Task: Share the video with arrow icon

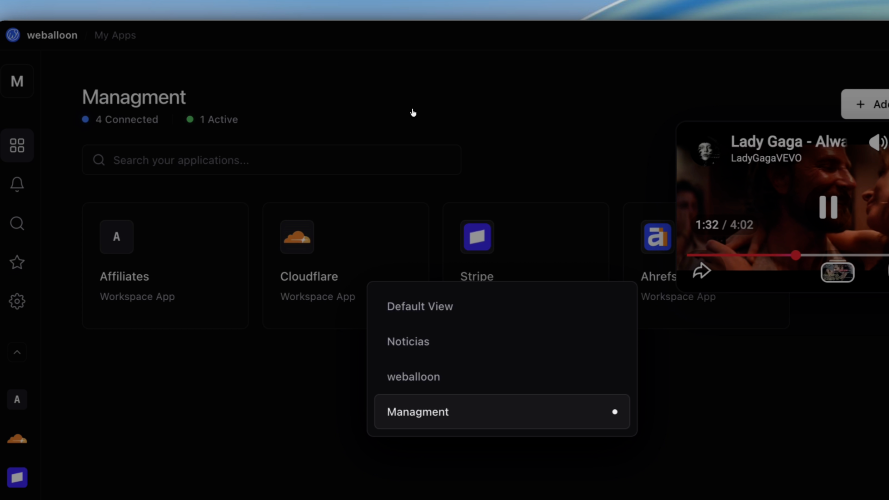Action: (x=702, y=271)
